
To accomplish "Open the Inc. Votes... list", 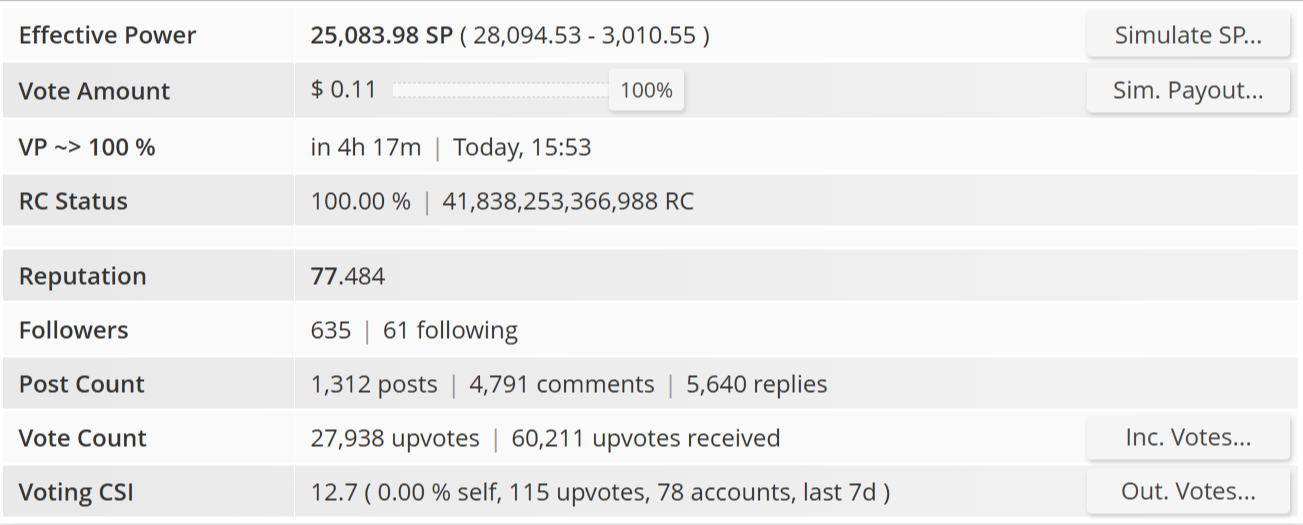I will [x=1188, y=438].
